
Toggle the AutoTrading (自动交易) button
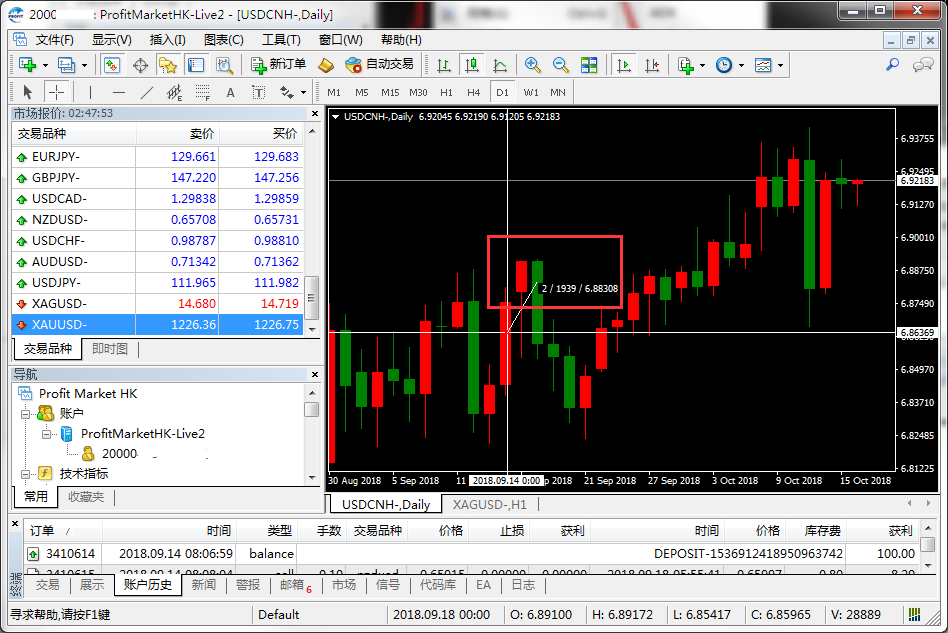(x=379, y=65)
